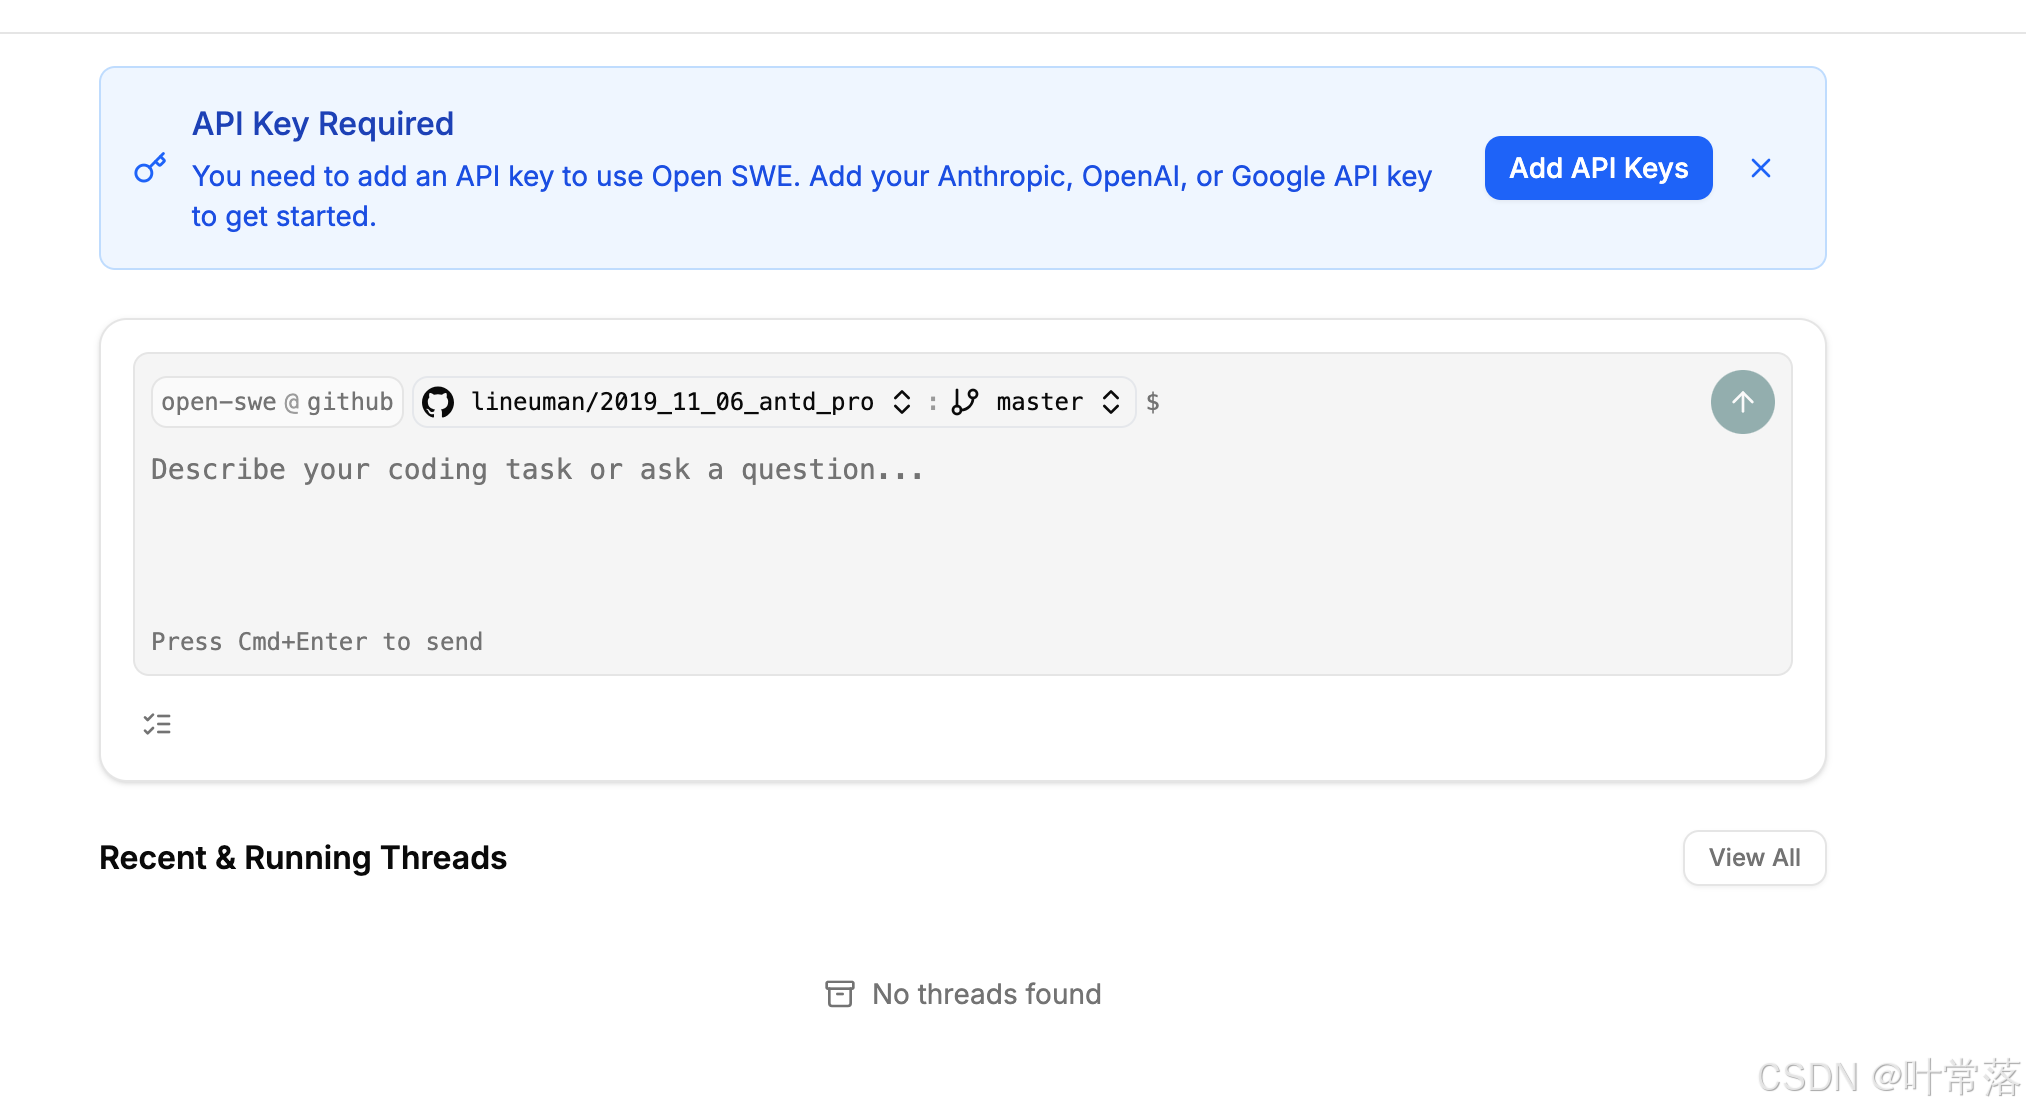Toggle the task list checklist icon
Screen dimensions: 2026x1112
pyautogui.click(x=157, y=724)
